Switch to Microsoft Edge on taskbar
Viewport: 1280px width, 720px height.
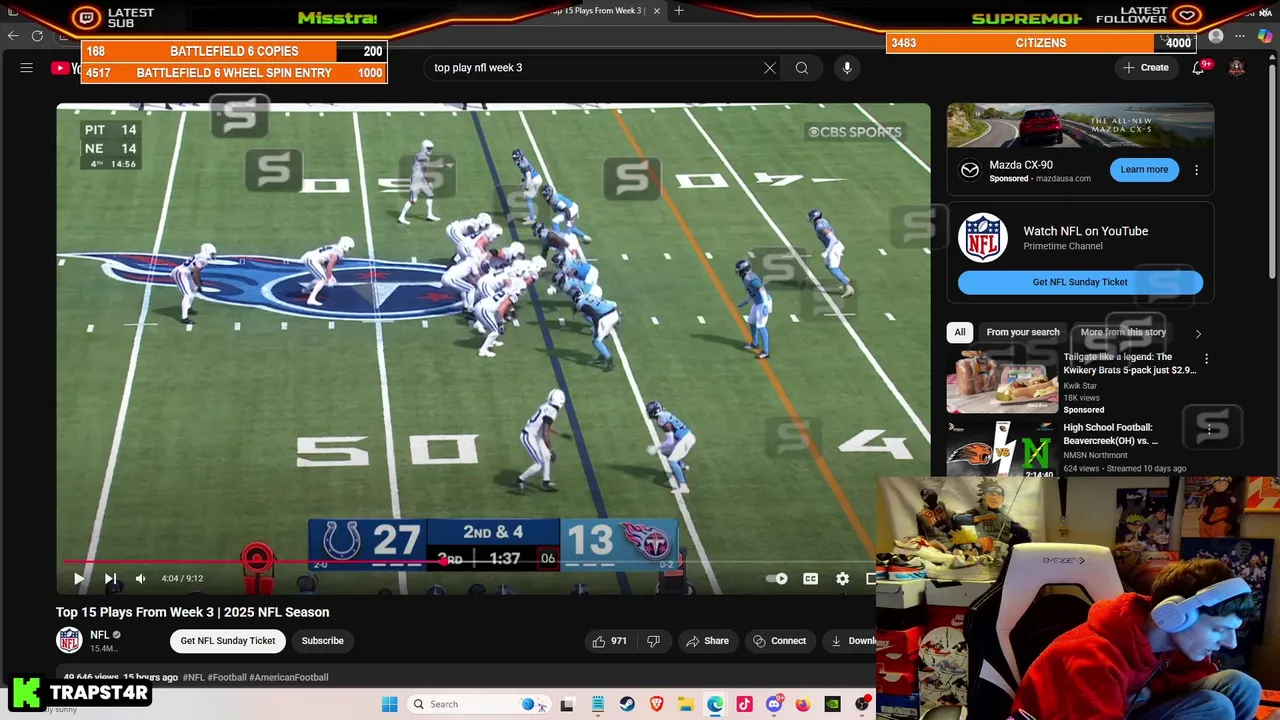(x=715, y=704)
